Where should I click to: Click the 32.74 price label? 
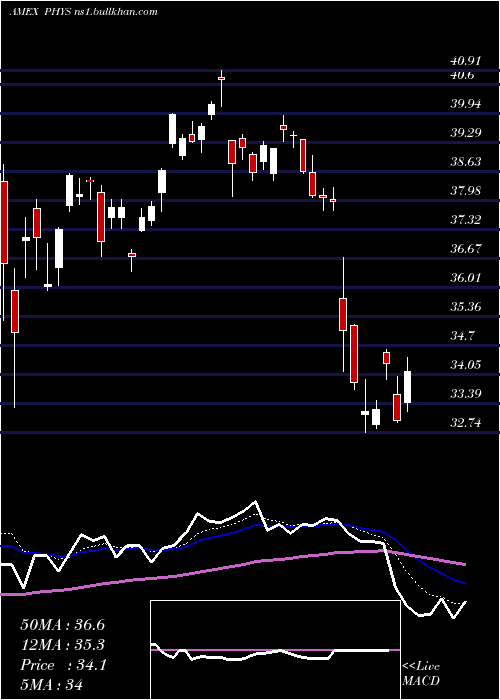pos(466,422)
